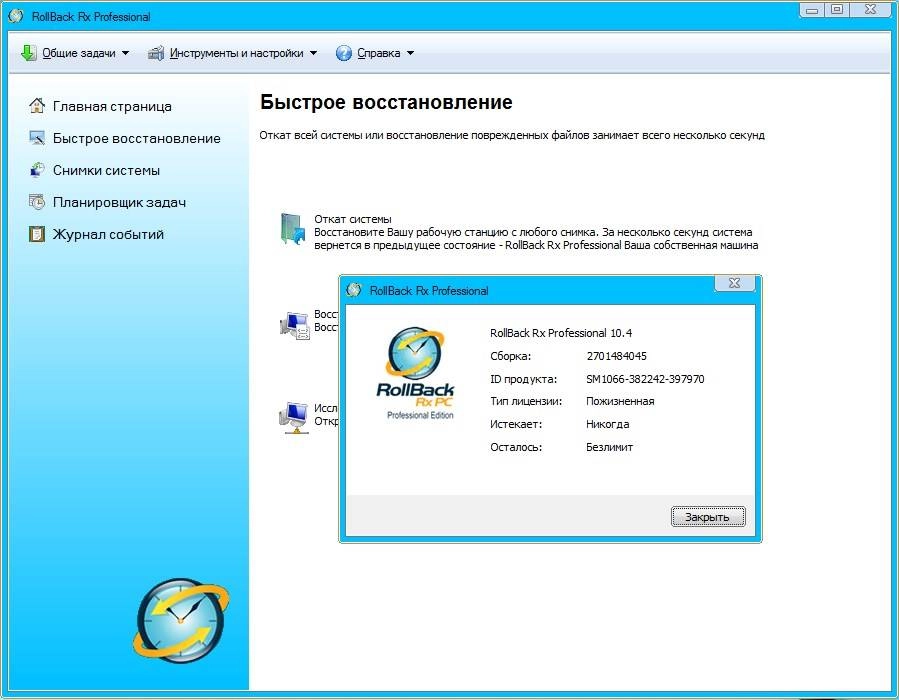Open the Справка menu
This screenshot has height=700, width=899.
click(x=378, y=53)
